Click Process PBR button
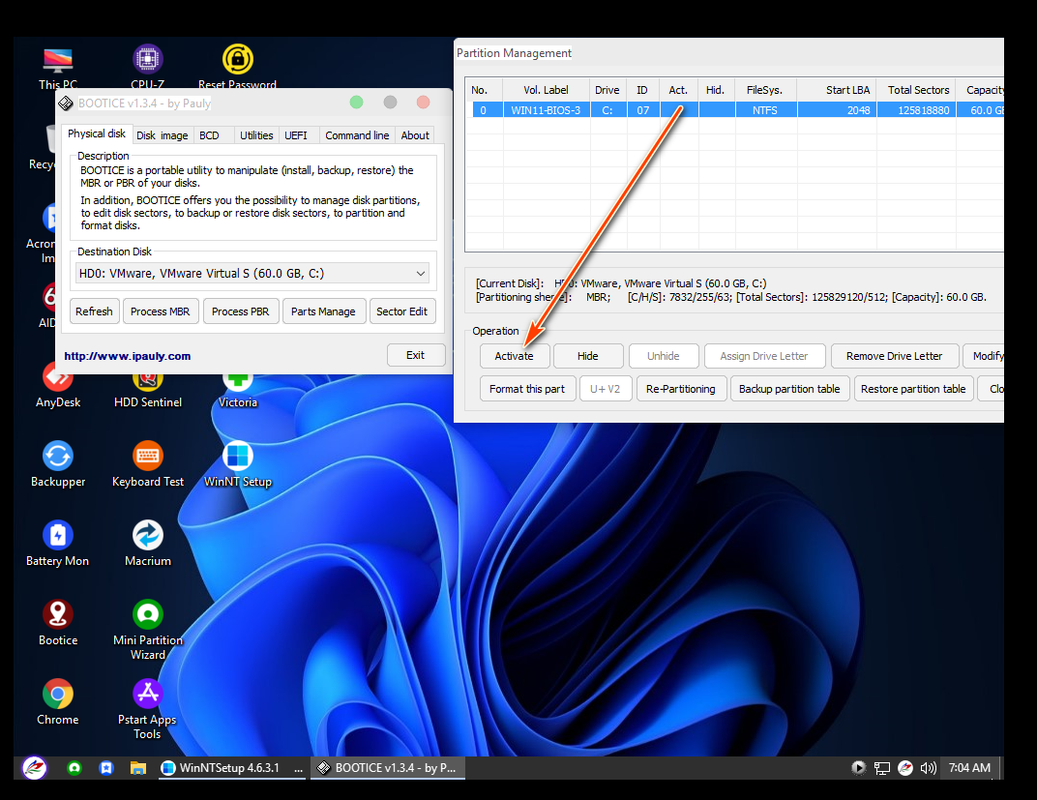The height and width of the screenshot is (800, 1037). (240, 311)
